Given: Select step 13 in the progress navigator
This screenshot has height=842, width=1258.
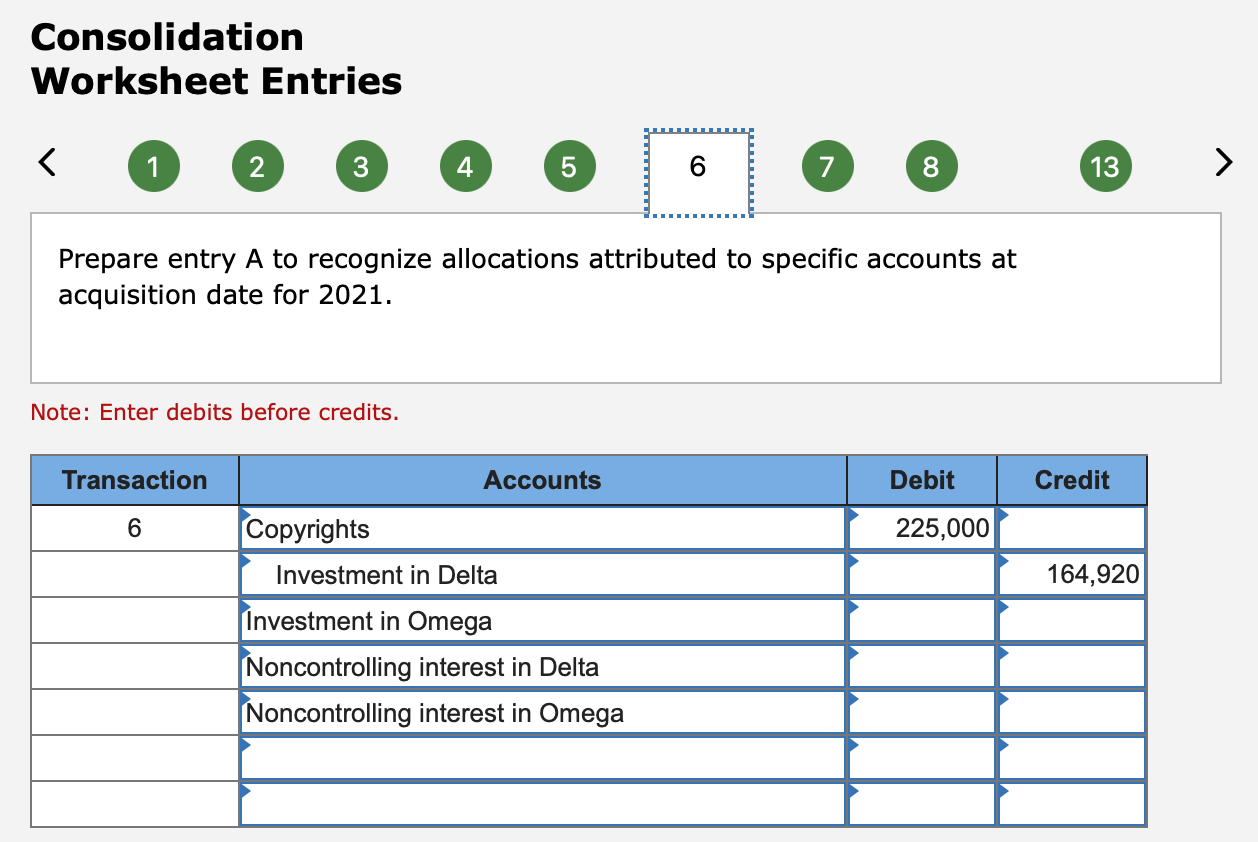Looking at the screenshot, I should point(1105,165).
